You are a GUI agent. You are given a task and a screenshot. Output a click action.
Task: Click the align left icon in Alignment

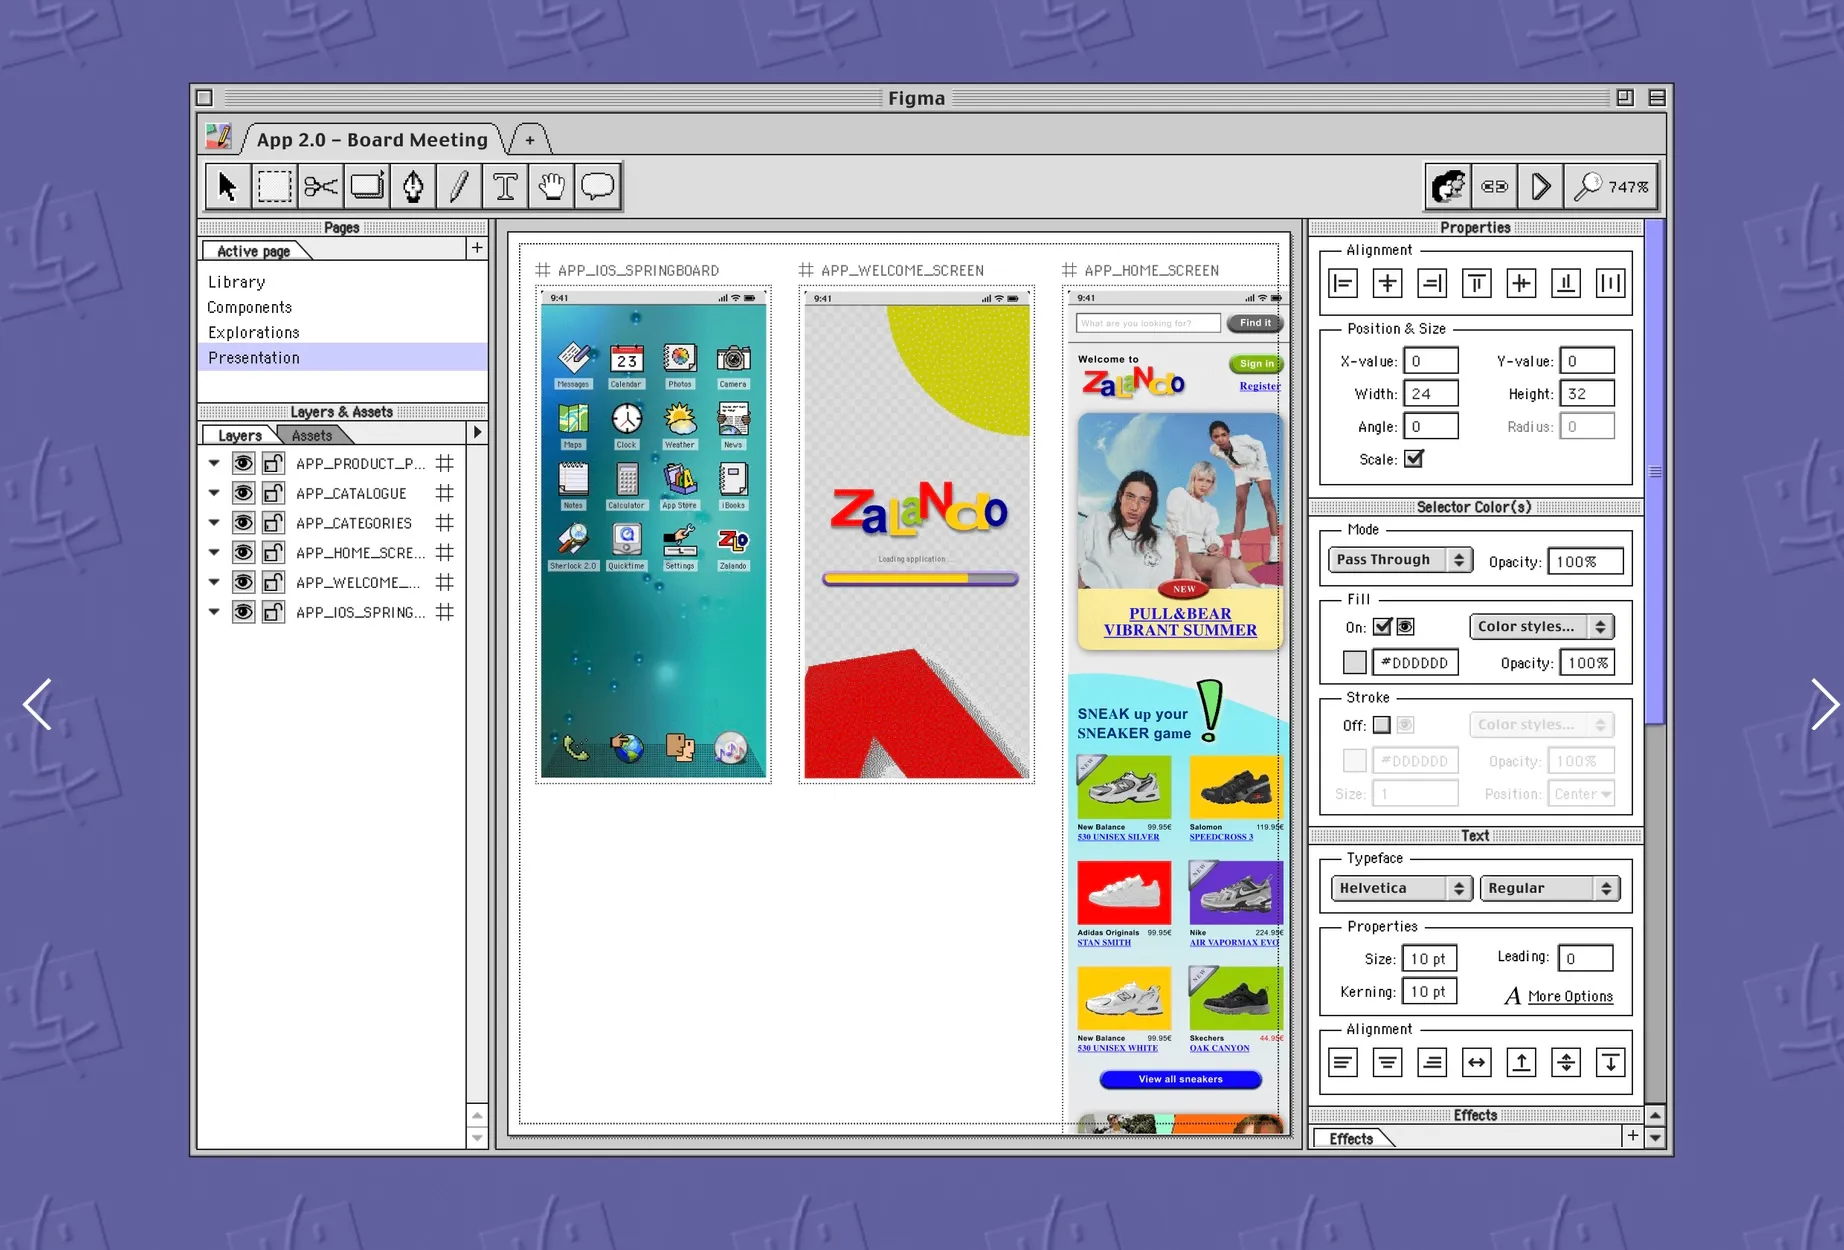point(1343,284)
